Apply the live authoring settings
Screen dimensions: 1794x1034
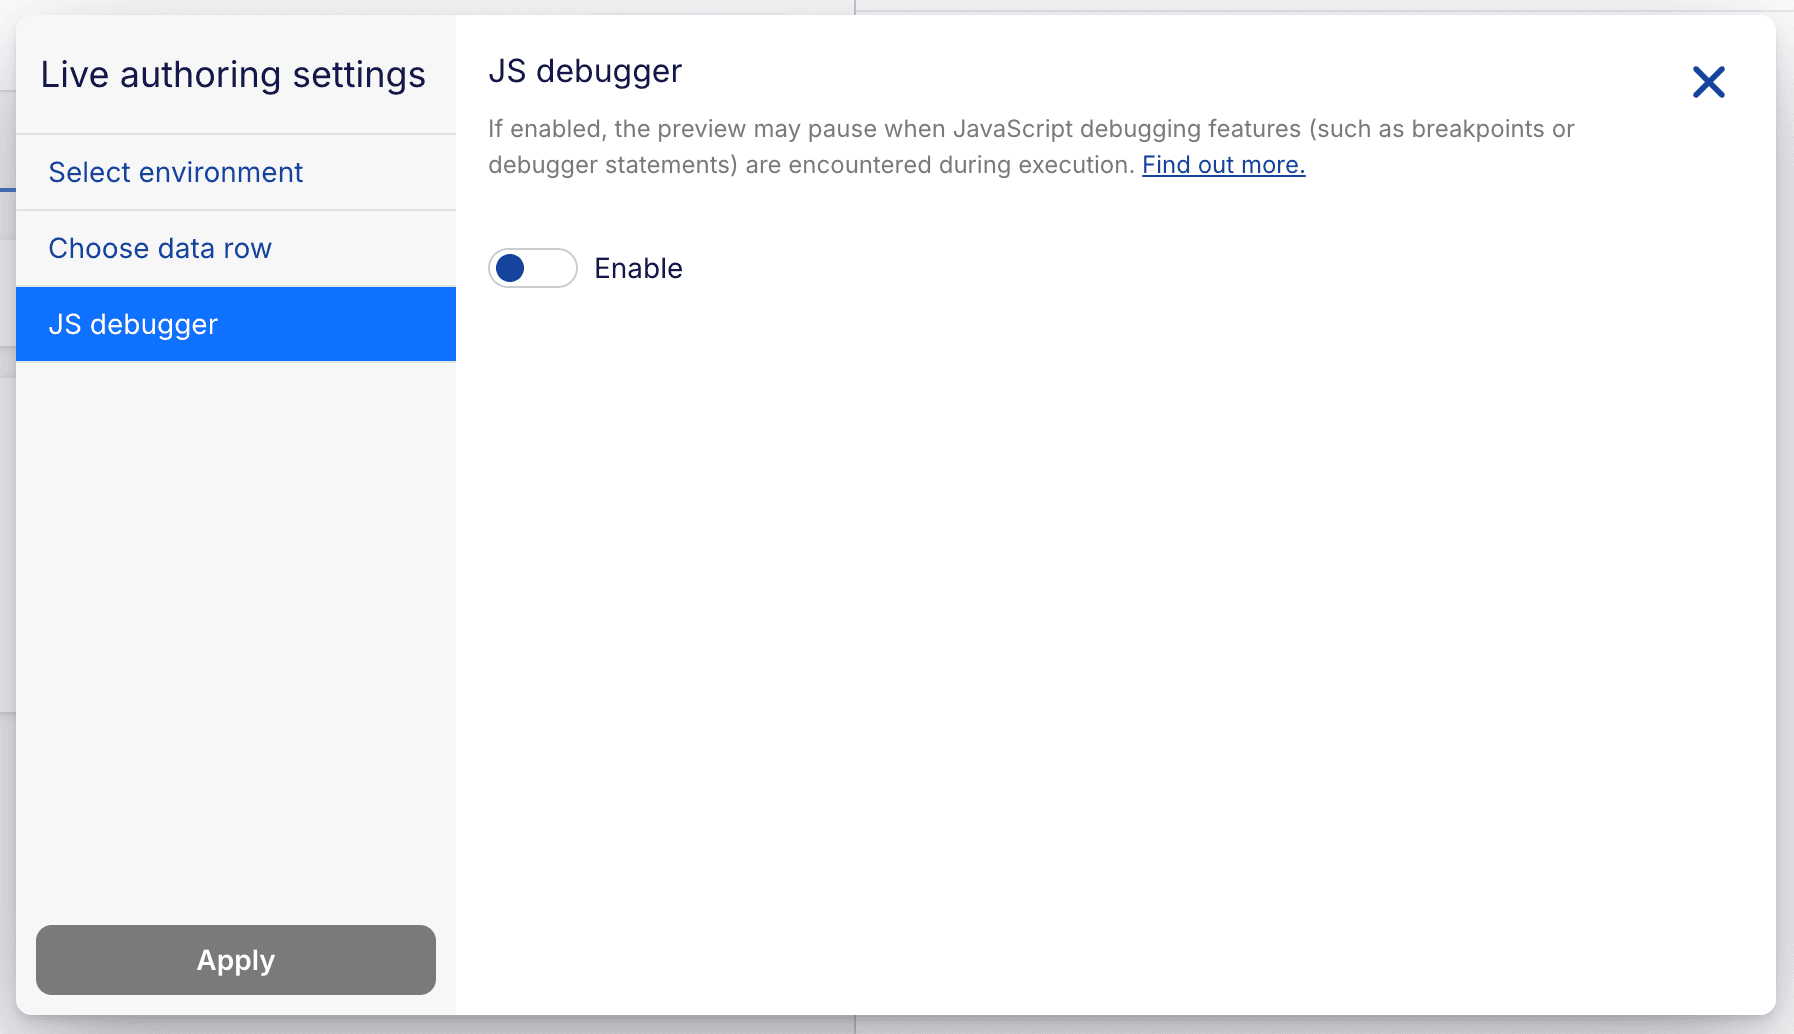[235, 960]
